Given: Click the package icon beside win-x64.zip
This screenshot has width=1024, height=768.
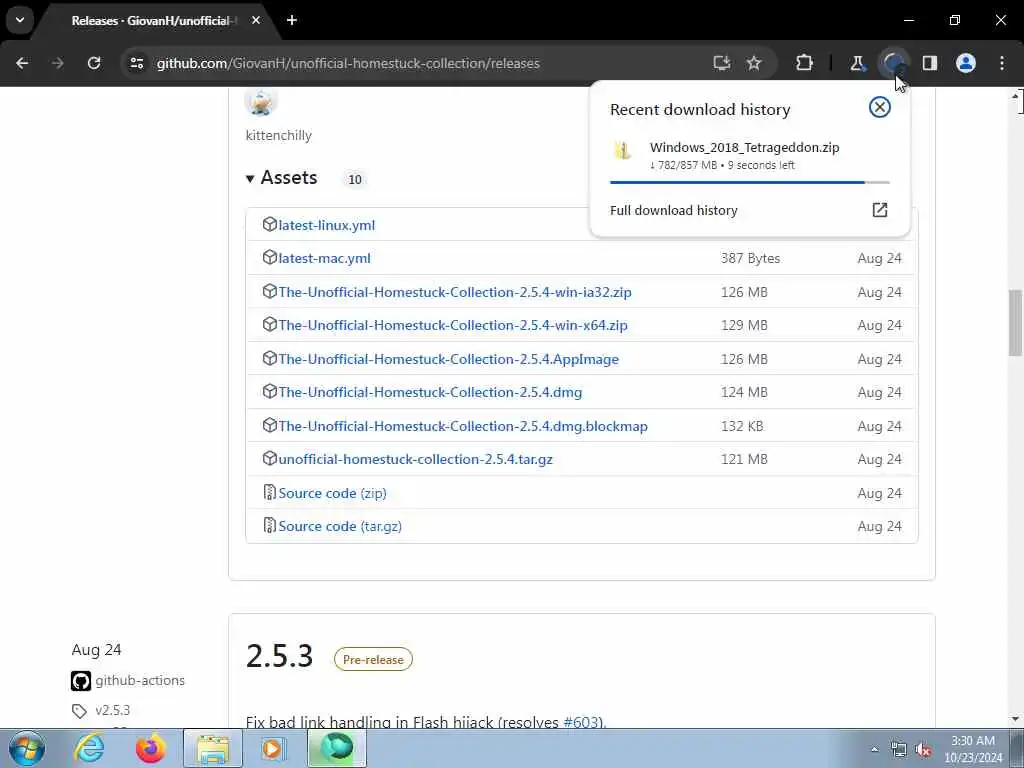Looking at the screenshot, I should point(269,325).
